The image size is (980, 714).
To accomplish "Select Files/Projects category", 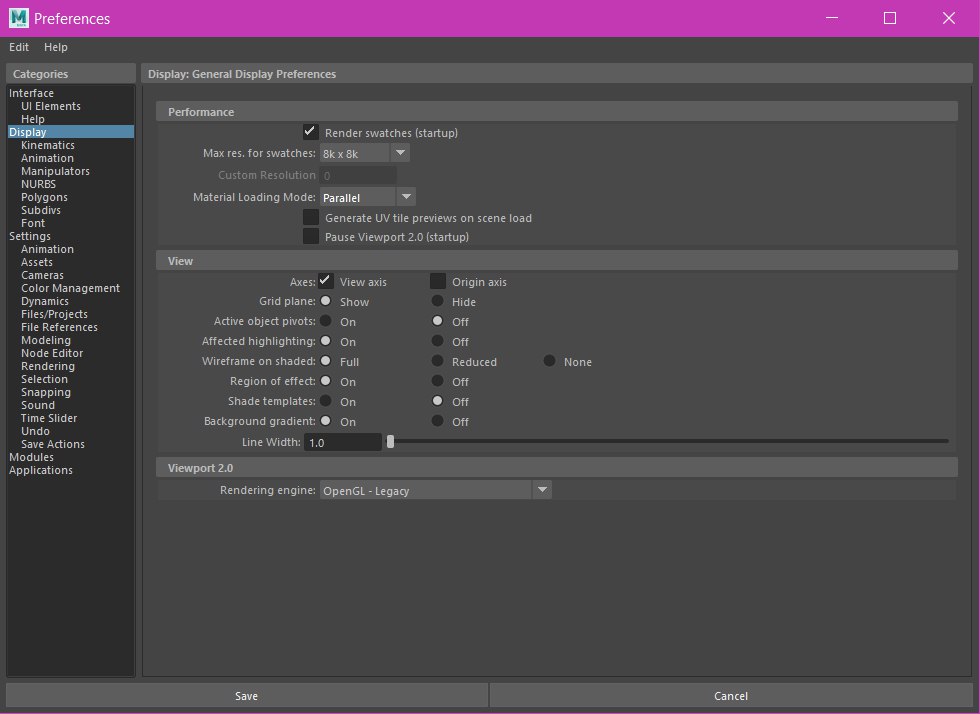I will pos(54,314).
